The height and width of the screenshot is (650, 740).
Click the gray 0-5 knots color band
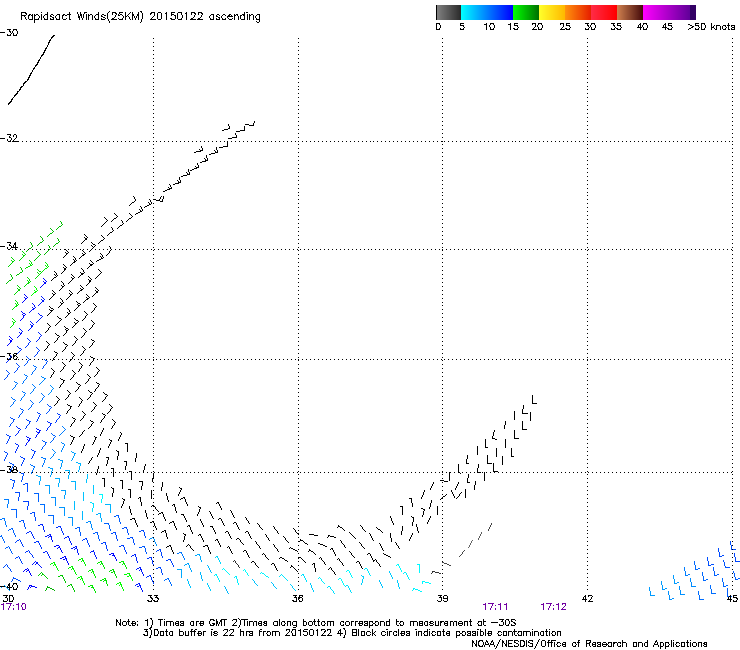coord(448,12)
